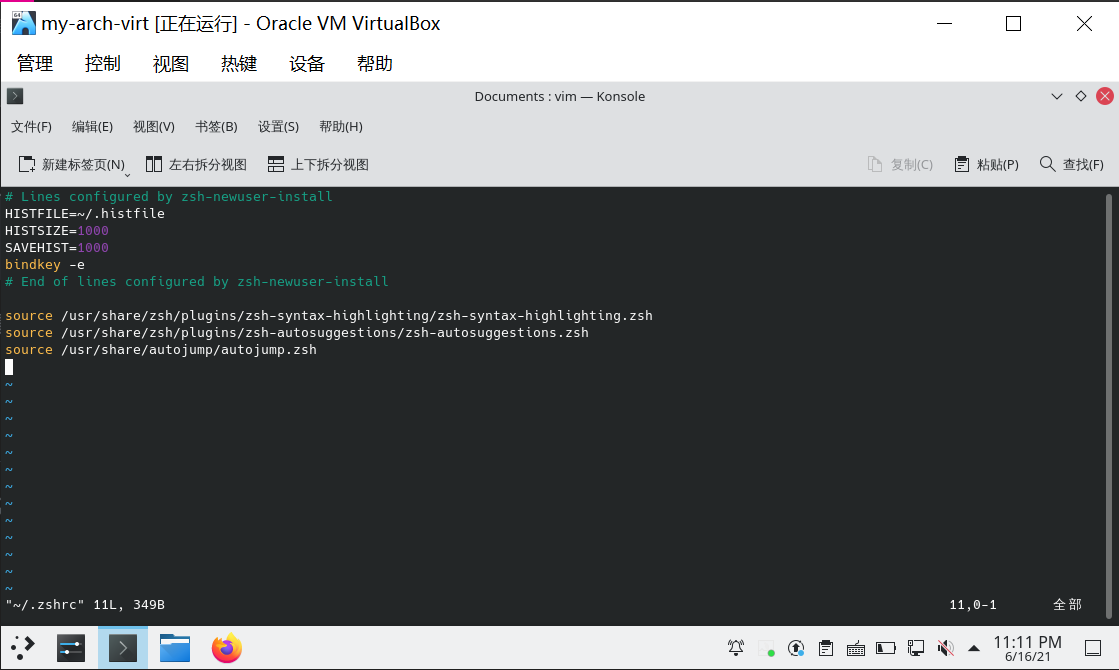Collapse the Konsole title bar chevron menu
This screenshot has width=1119, height=670.
tap(1057, 96)
